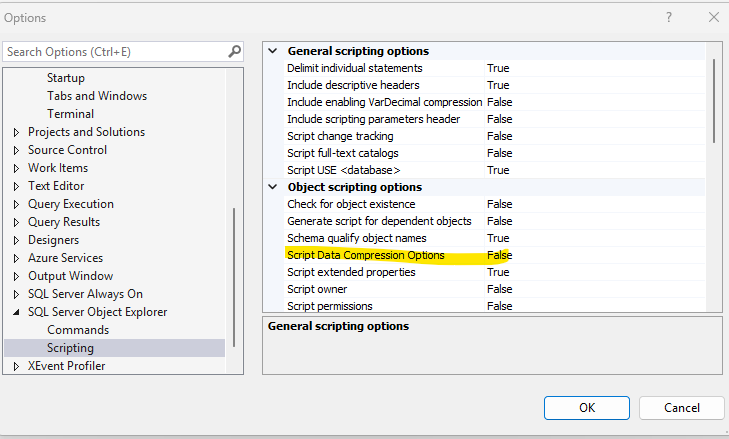Select Script owner property

pyautogui.click(x=317, y=289)
